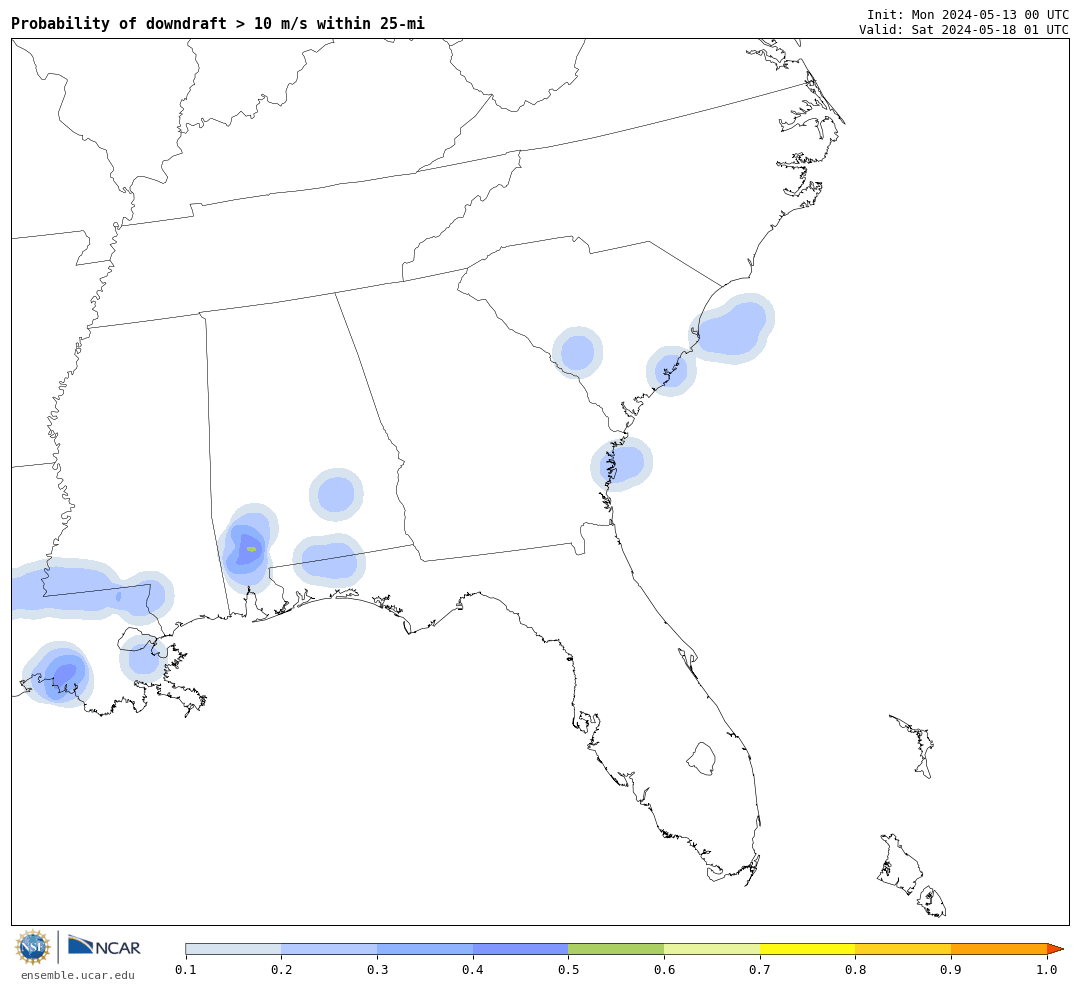Click the NSF logo

(33, 947)
